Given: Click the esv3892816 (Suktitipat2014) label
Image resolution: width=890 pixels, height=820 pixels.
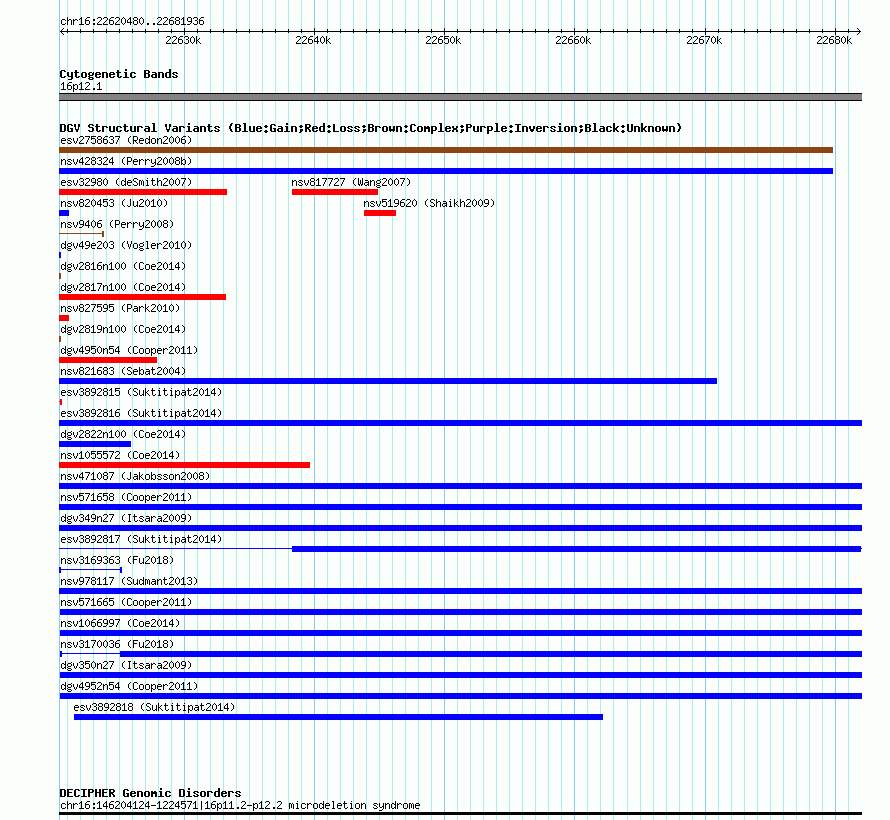Looking at the screenshot, I should pos(141,413).
